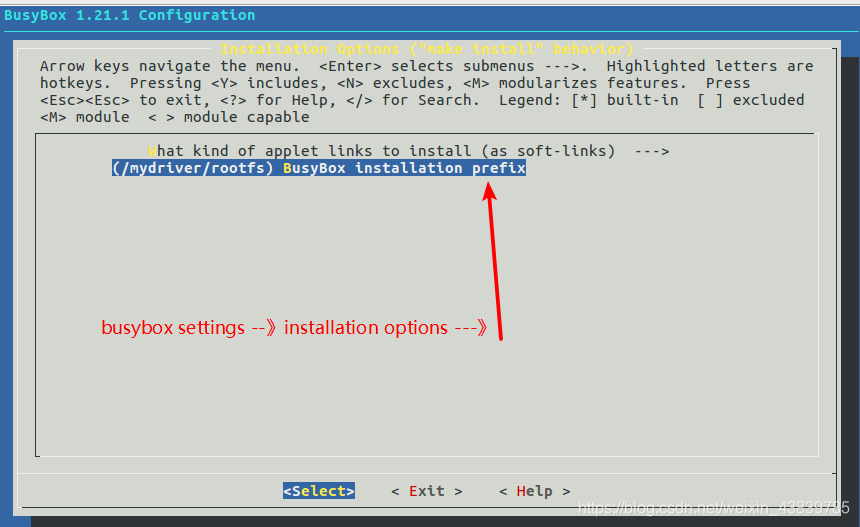860x527 pixels.
Task: Choose the Exit button
Action: point(427,491)
